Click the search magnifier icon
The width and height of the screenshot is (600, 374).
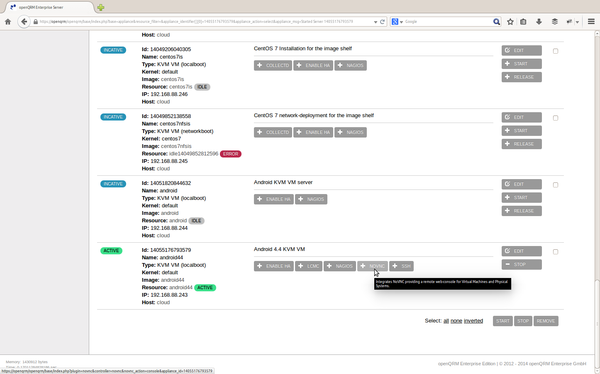coord(496,22)
